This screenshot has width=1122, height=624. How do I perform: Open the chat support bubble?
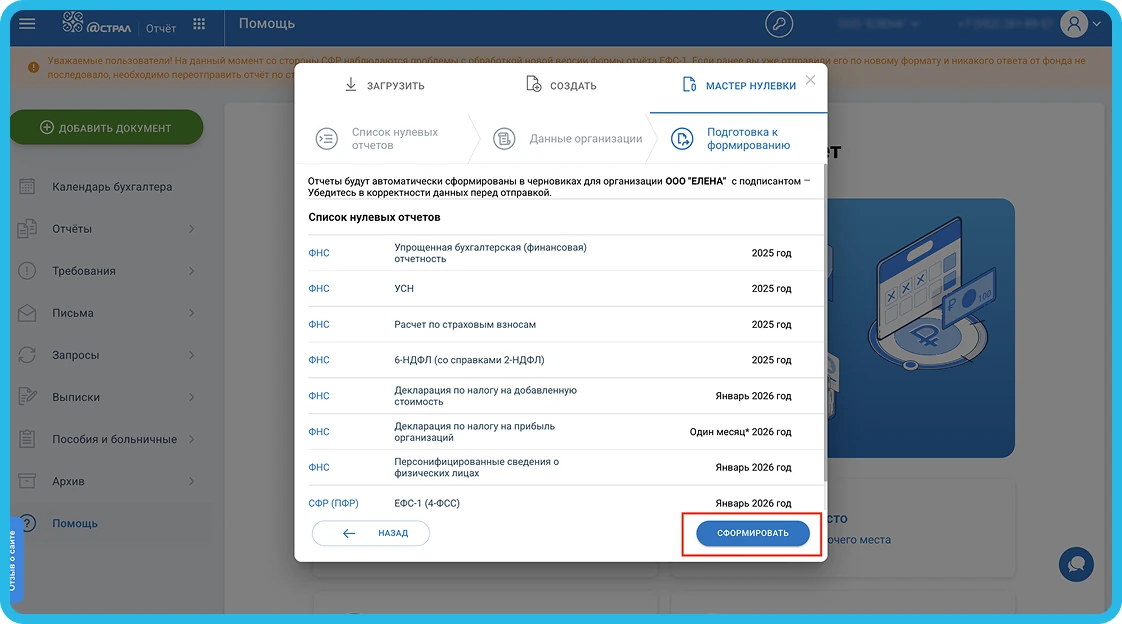pos(1076,564)
